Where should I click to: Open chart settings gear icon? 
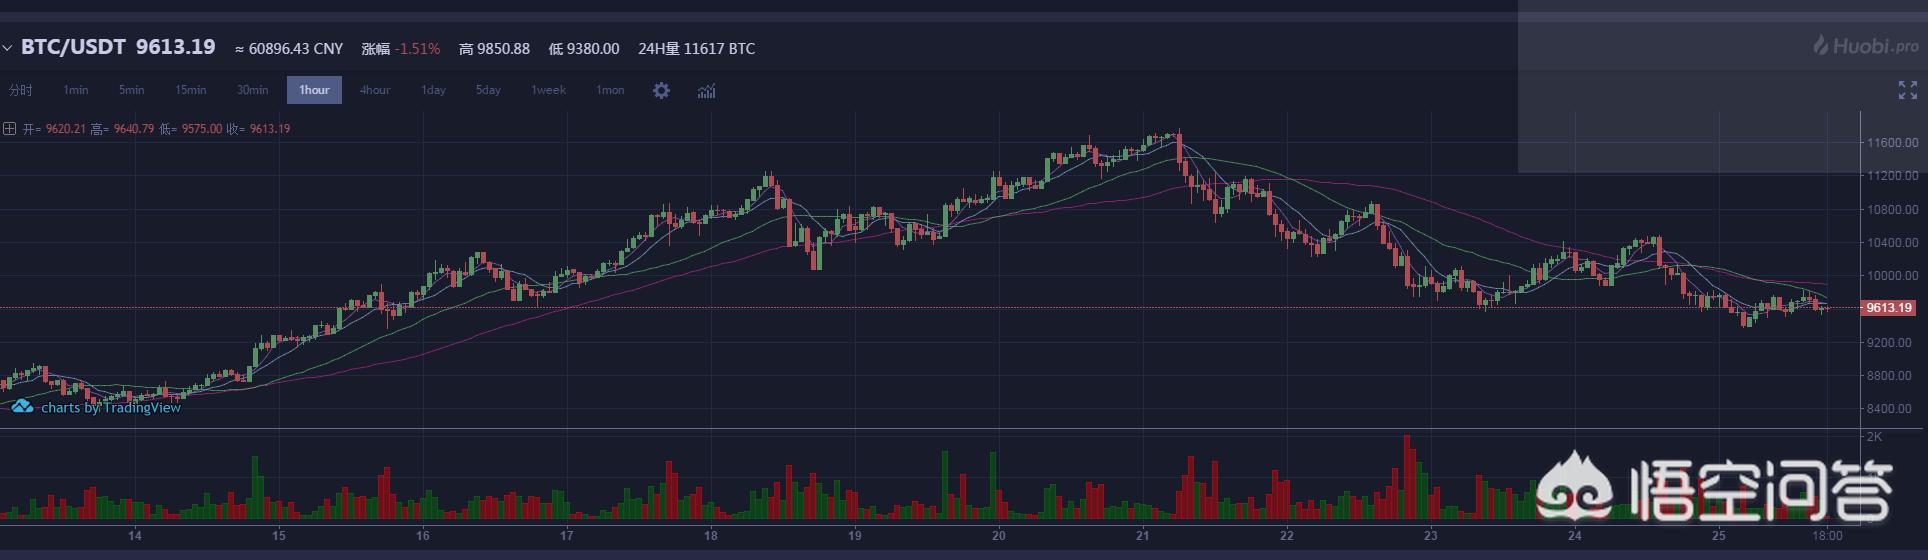click(661, 90)
